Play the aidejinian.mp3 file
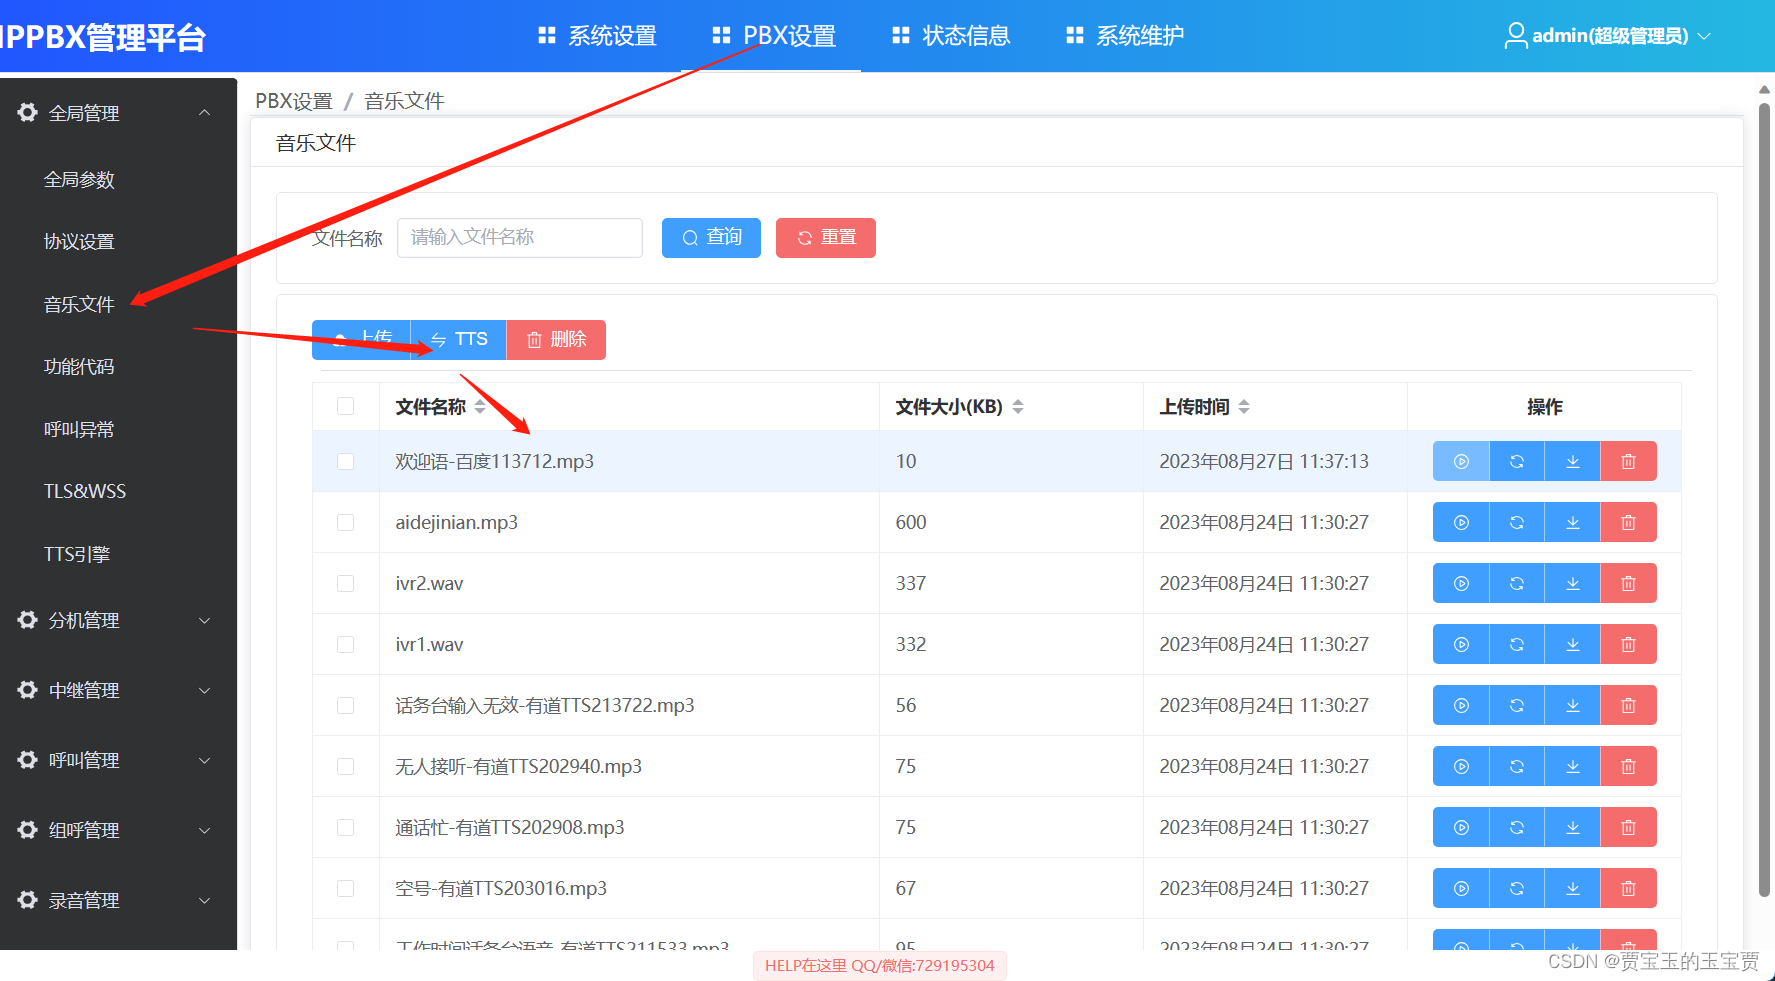The width and height of the screenshot is (1775, 981). pos(1461,522)
